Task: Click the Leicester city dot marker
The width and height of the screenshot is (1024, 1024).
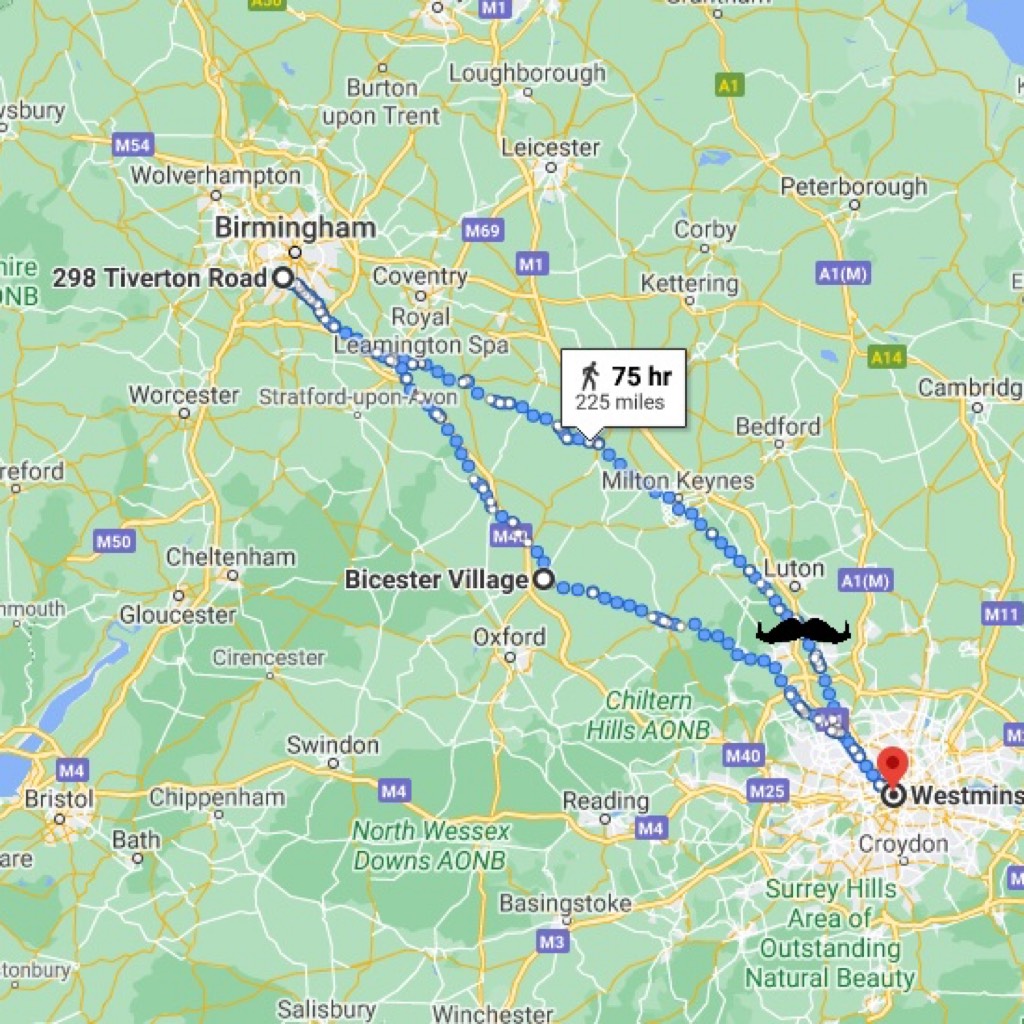Action: pyautogui.click(x=551, y=168)
